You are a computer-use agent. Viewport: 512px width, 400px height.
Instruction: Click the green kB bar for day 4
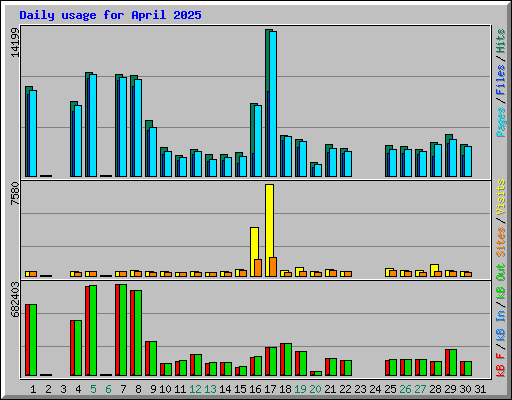click(78, 348)
